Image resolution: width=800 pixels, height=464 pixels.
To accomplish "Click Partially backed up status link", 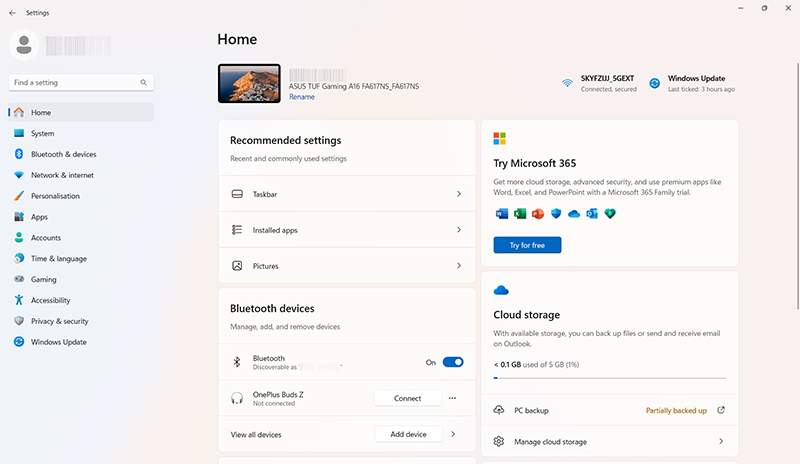I will tap(676, 410).
